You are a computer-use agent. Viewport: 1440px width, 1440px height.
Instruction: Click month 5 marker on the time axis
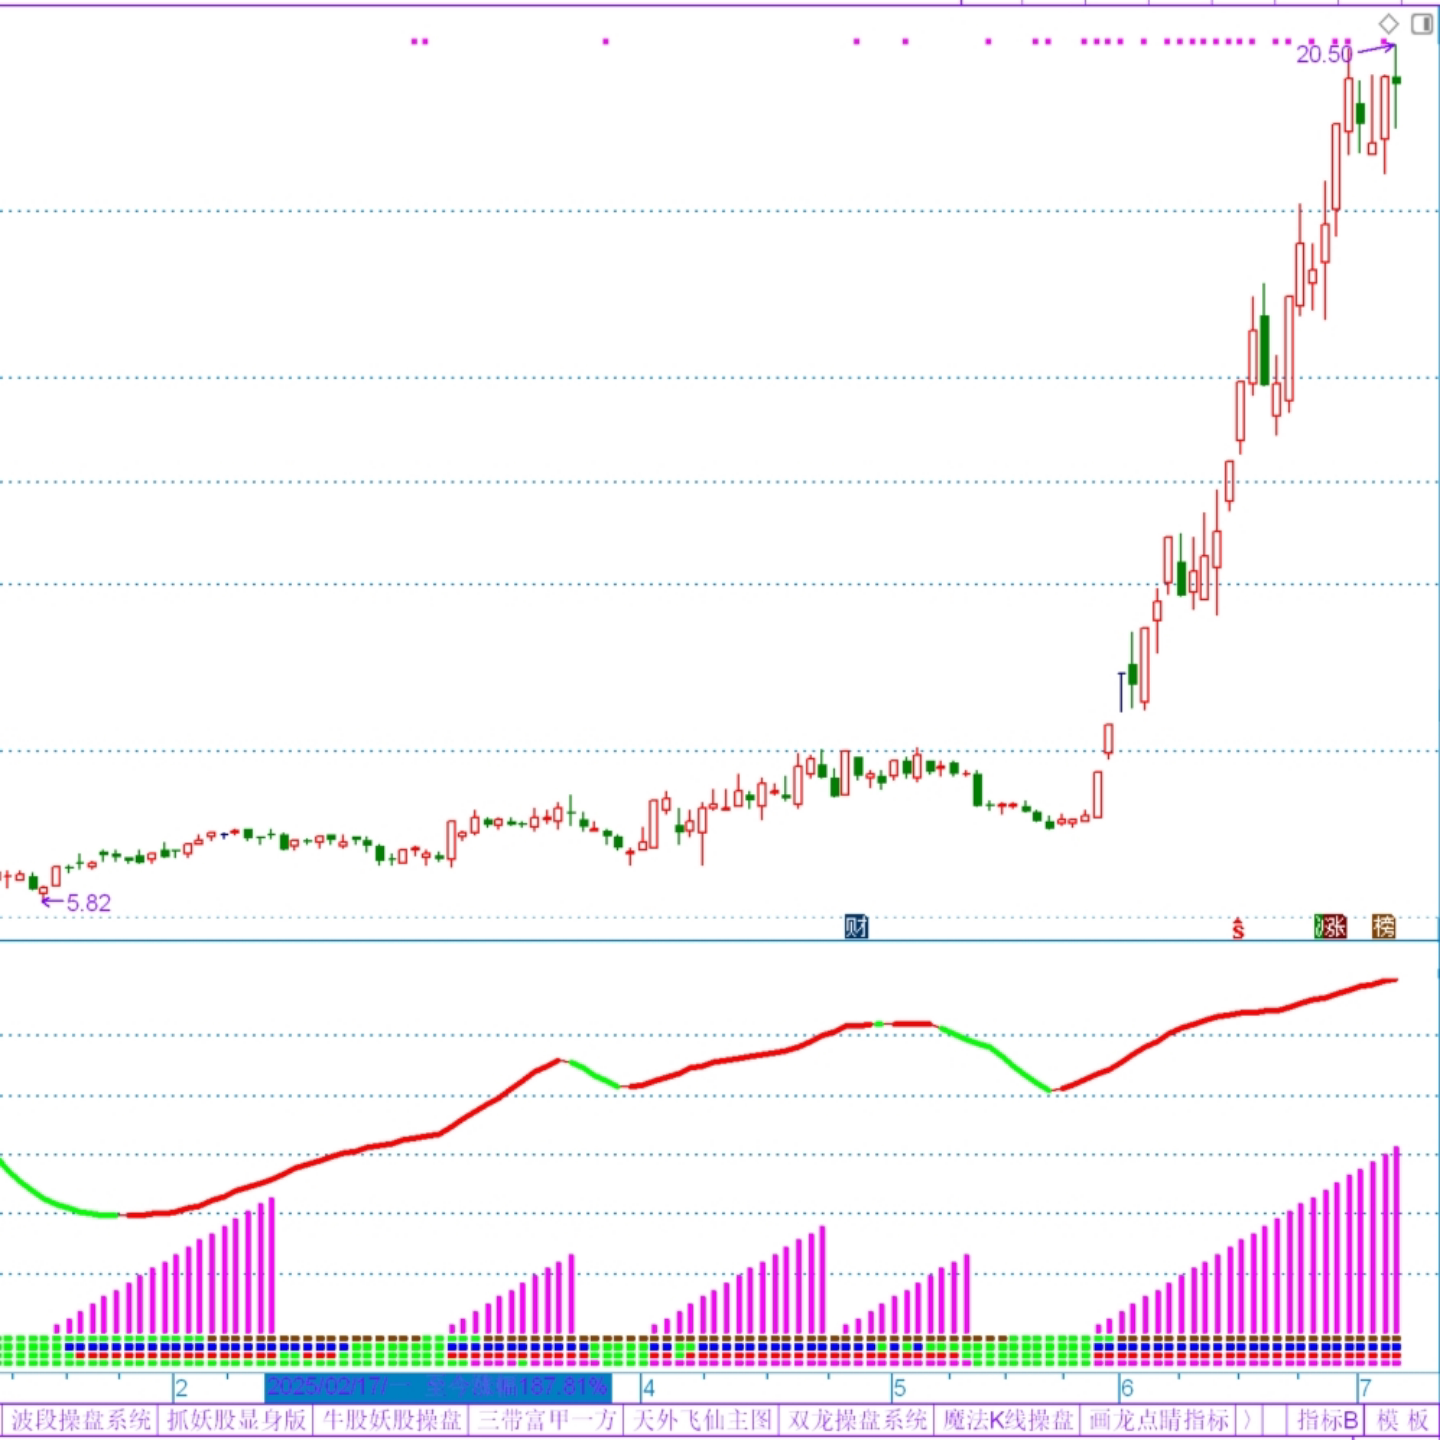pos(899,1388)
